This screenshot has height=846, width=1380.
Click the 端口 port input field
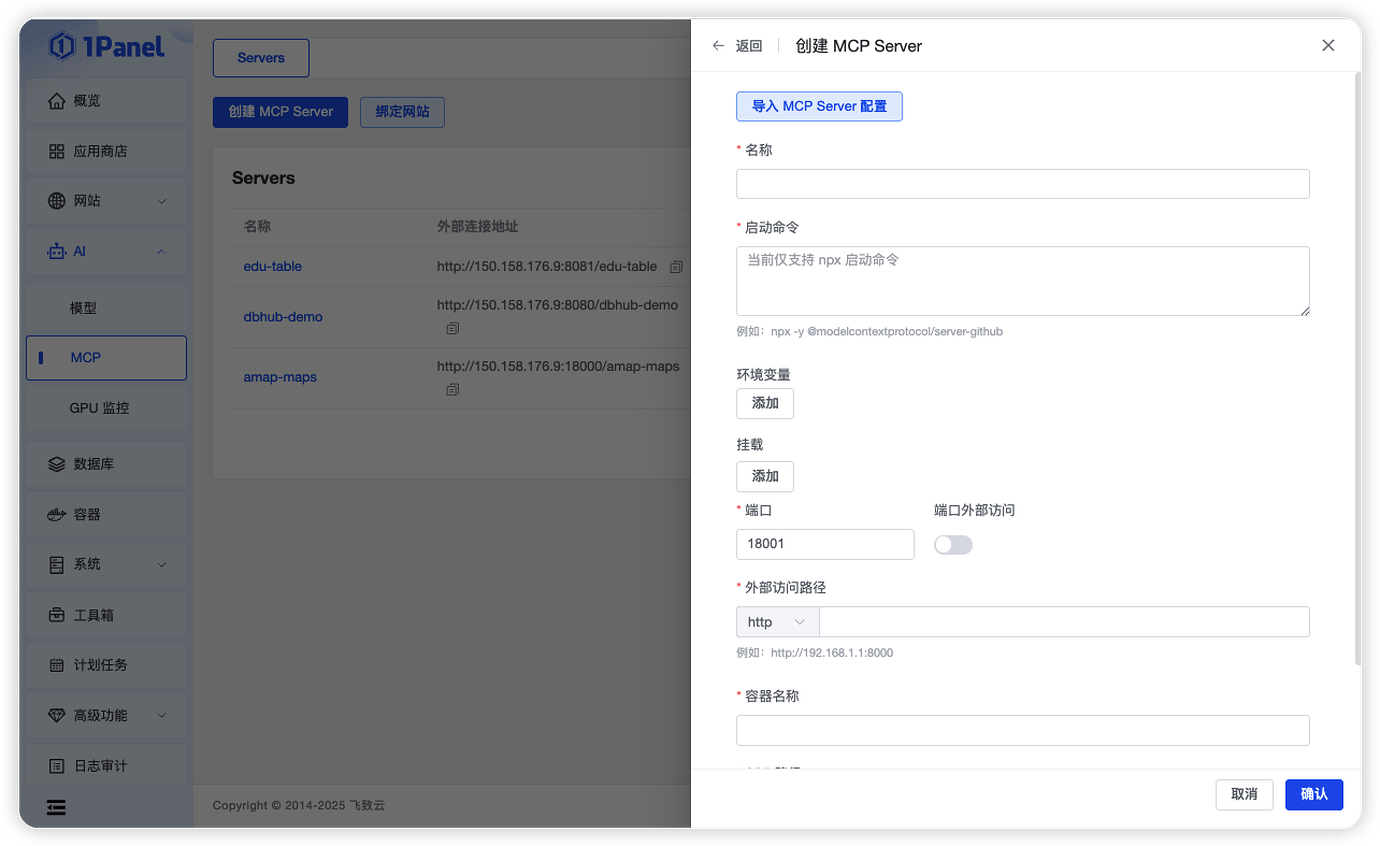(x=825, y=544)
